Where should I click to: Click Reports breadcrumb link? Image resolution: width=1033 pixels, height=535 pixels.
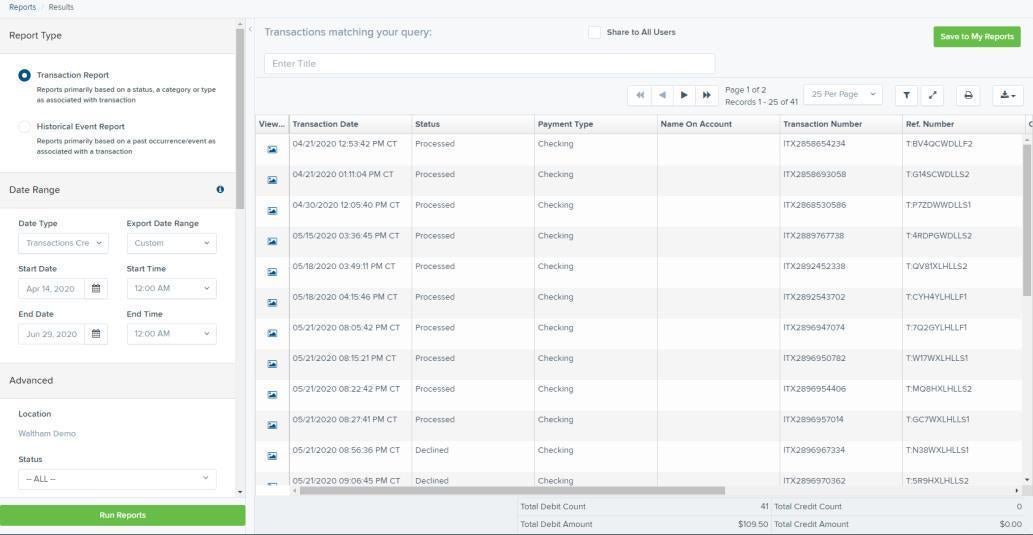22,7
